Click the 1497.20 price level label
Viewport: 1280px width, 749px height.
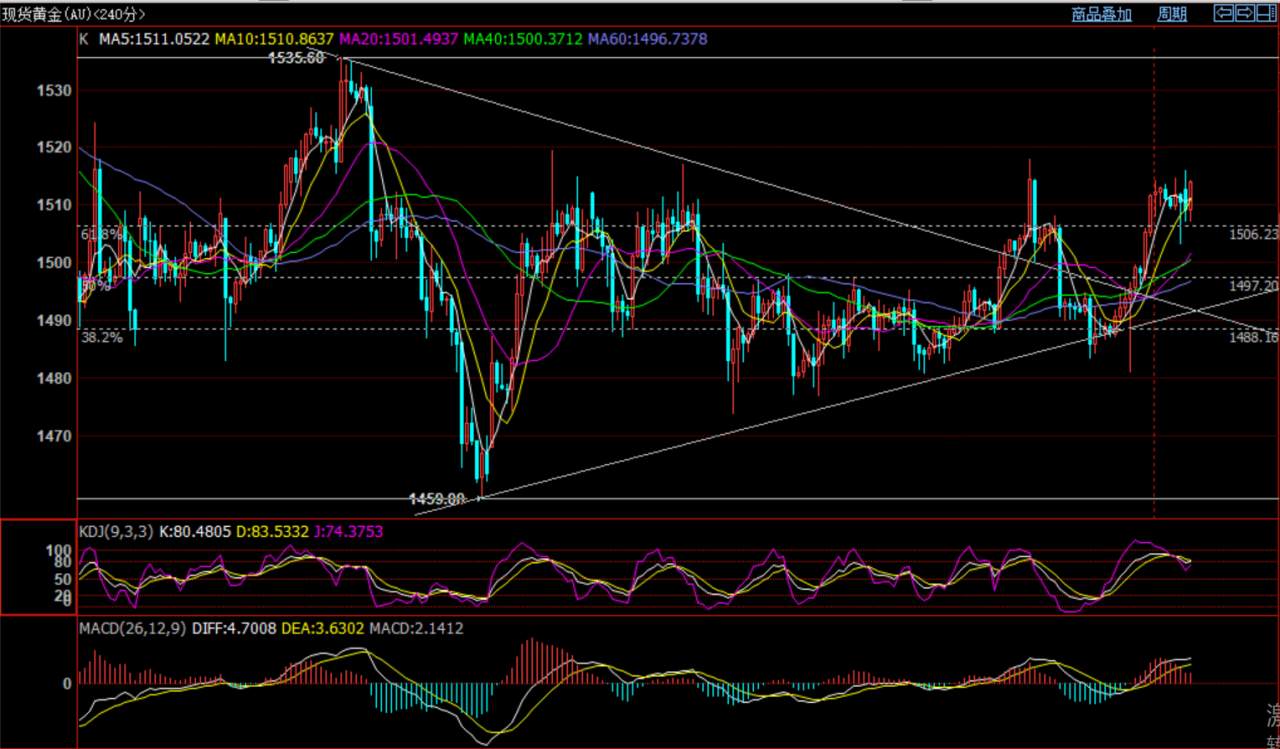click(1253, 286)
